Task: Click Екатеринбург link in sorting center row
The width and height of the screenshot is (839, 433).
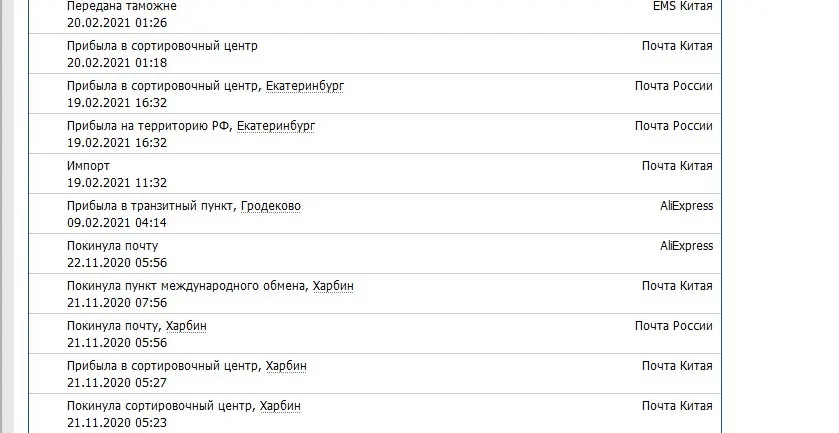Action: click(x=304, y=86)
